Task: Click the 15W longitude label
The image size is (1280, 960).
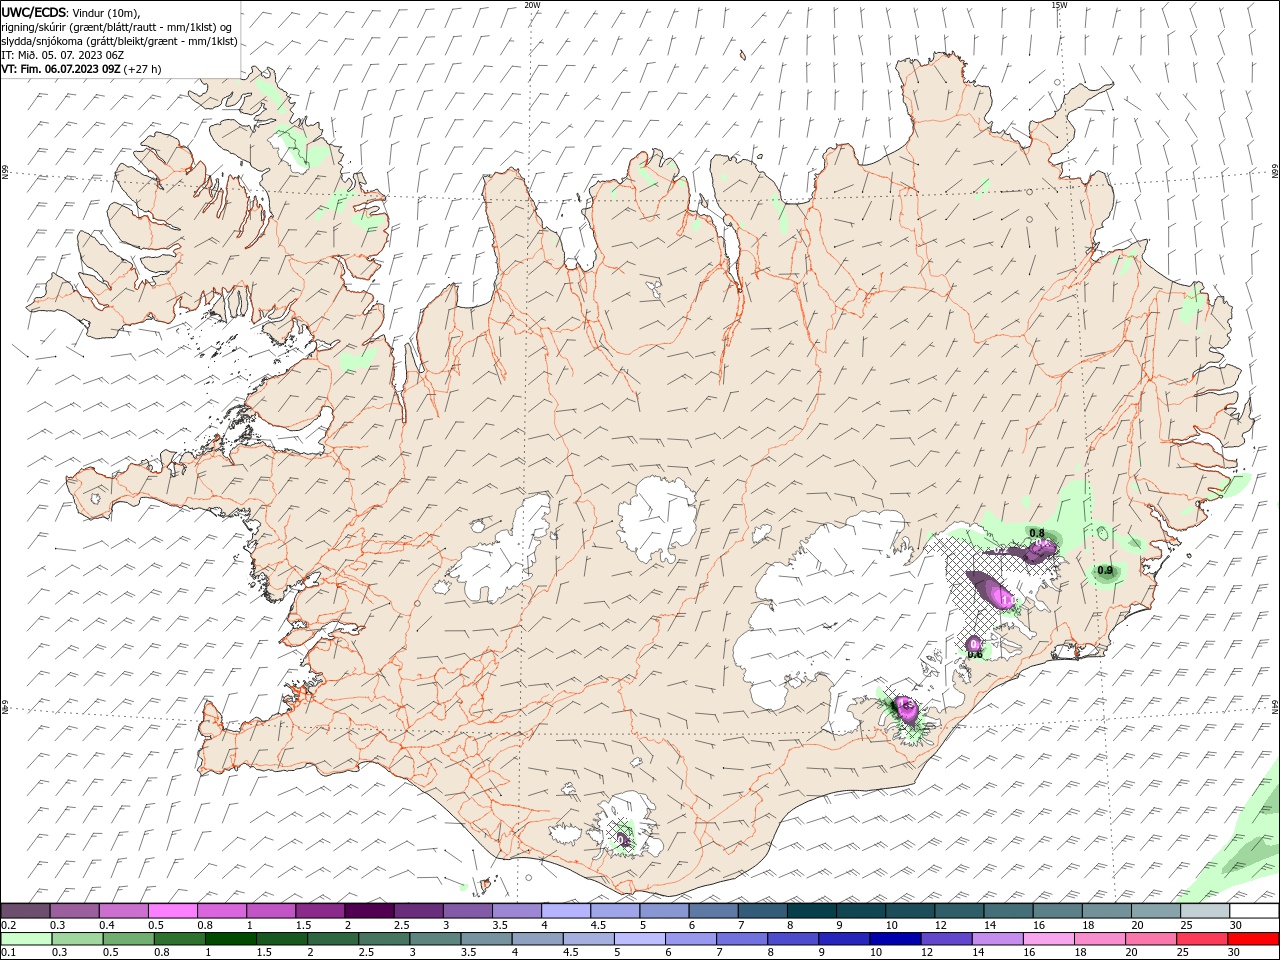Action: pyautogui.click(x=1059, y=5)
